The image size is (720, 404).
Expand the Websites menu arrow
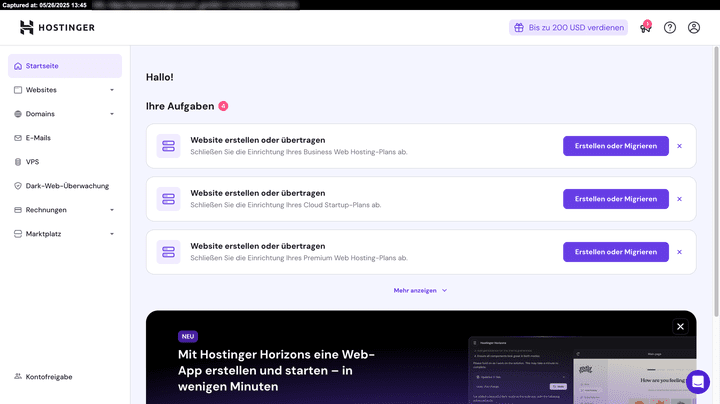[x=112, y=90]
